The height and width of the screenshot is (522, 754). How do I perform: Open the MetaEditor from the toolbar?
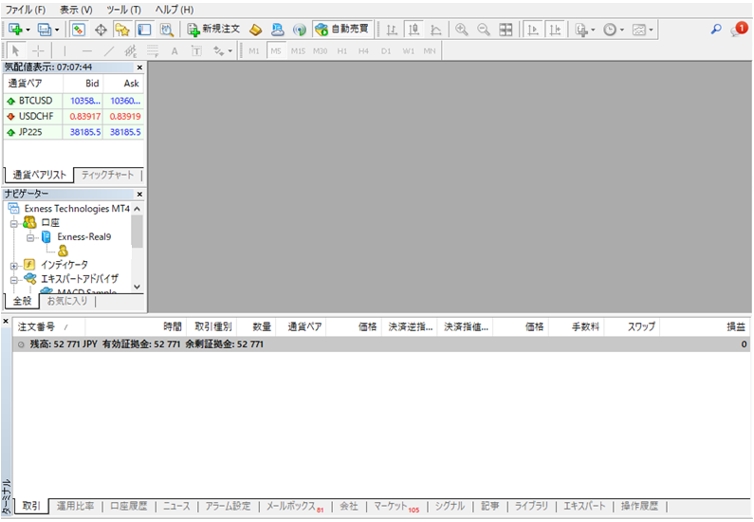tap(255, 30)
